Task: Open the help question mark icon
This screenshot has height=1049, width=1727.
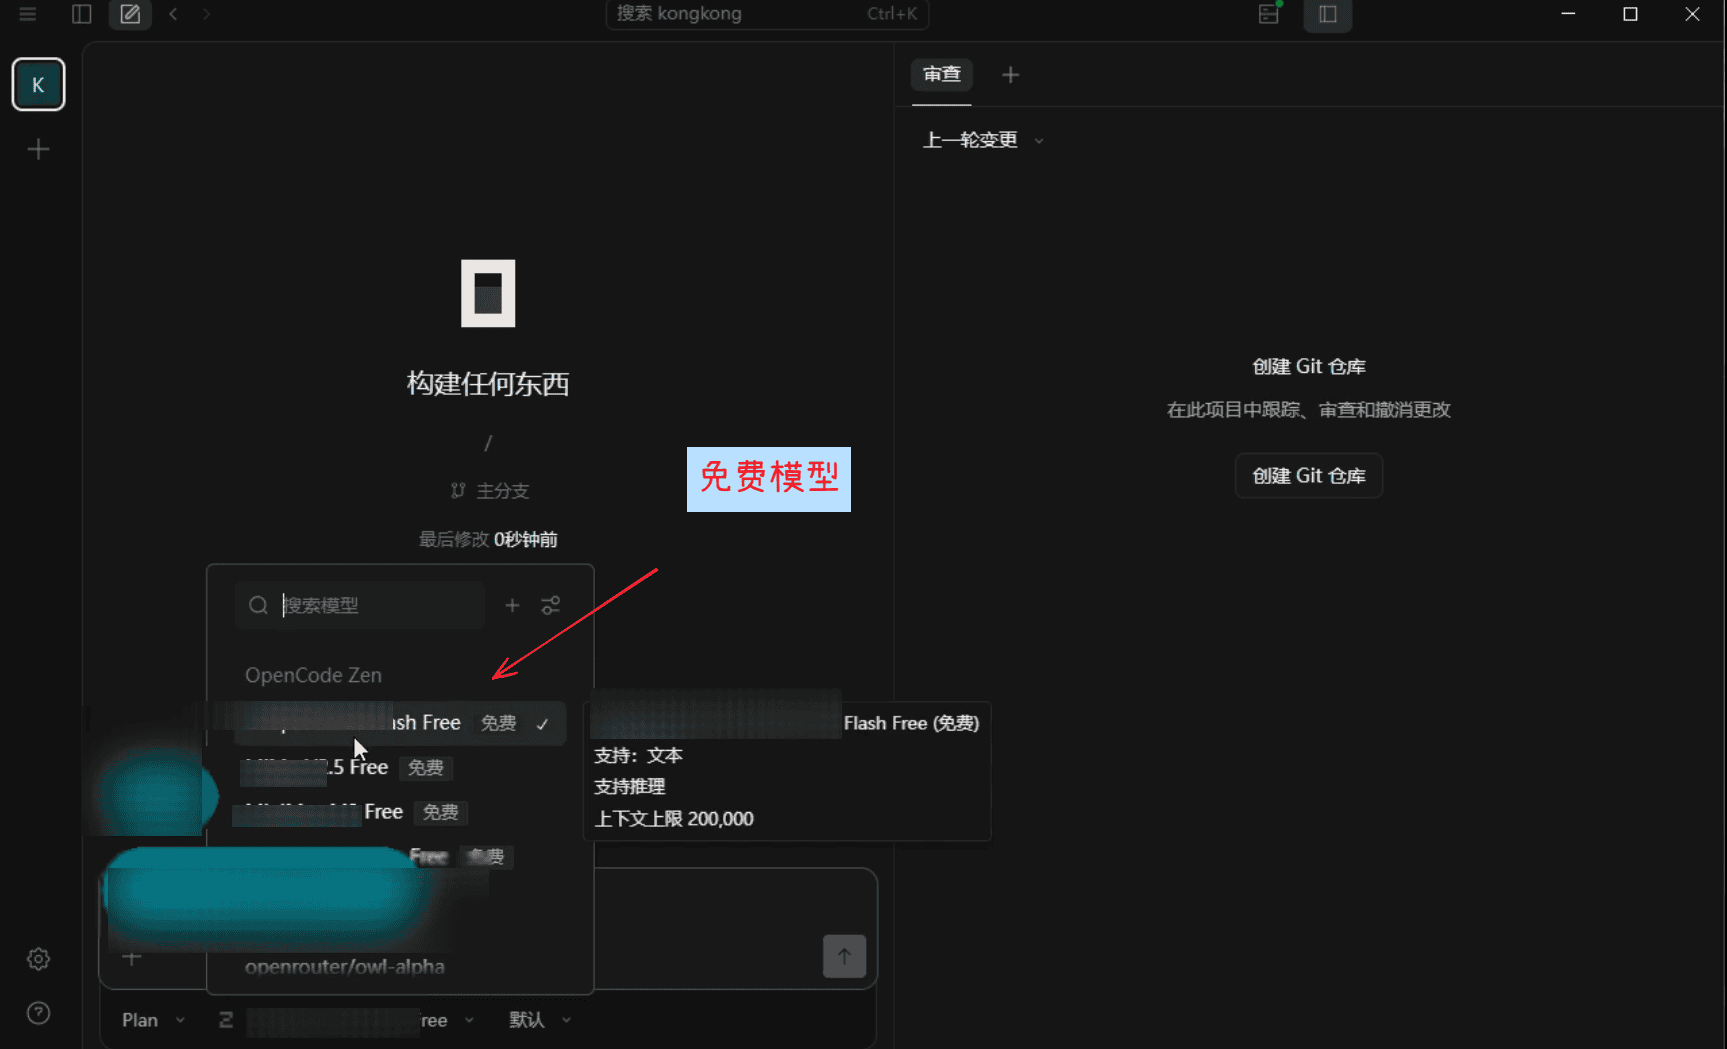Action: 38,1013
